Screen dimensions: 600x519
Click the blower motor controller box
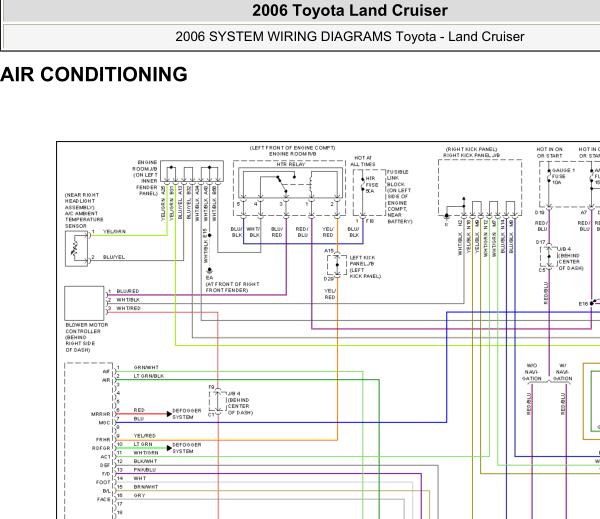click(84, 303)
